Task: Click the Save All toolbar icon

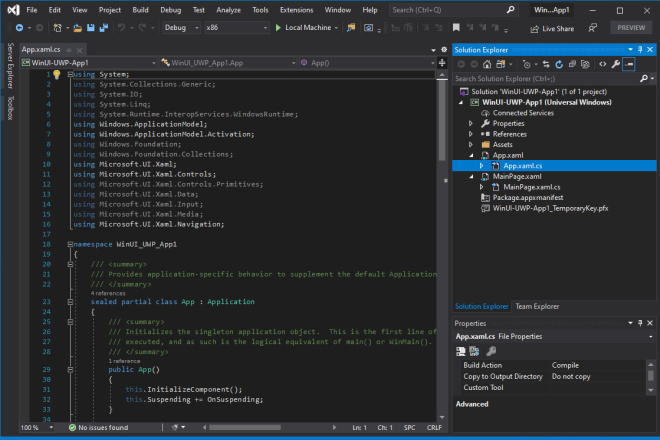Action: (104, 28)
